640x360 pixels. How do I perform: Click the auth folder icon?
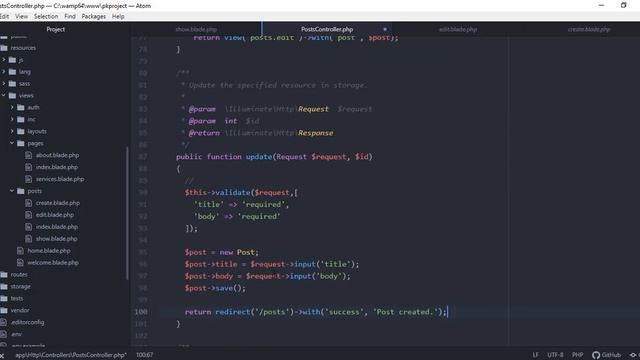(20, 107)
